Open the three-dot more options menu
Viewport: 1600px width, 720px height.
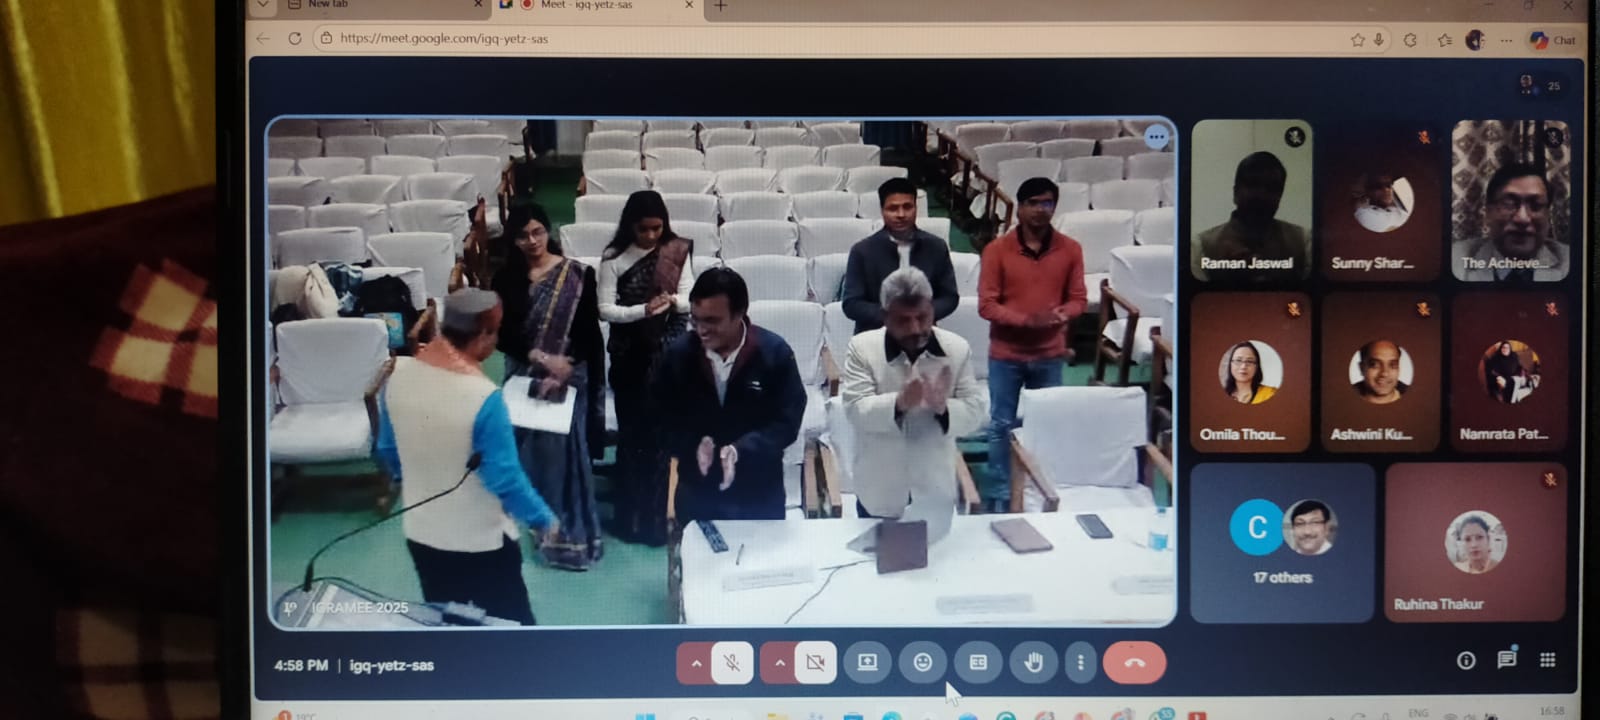pyautogui.click(x=1080, y=662)
